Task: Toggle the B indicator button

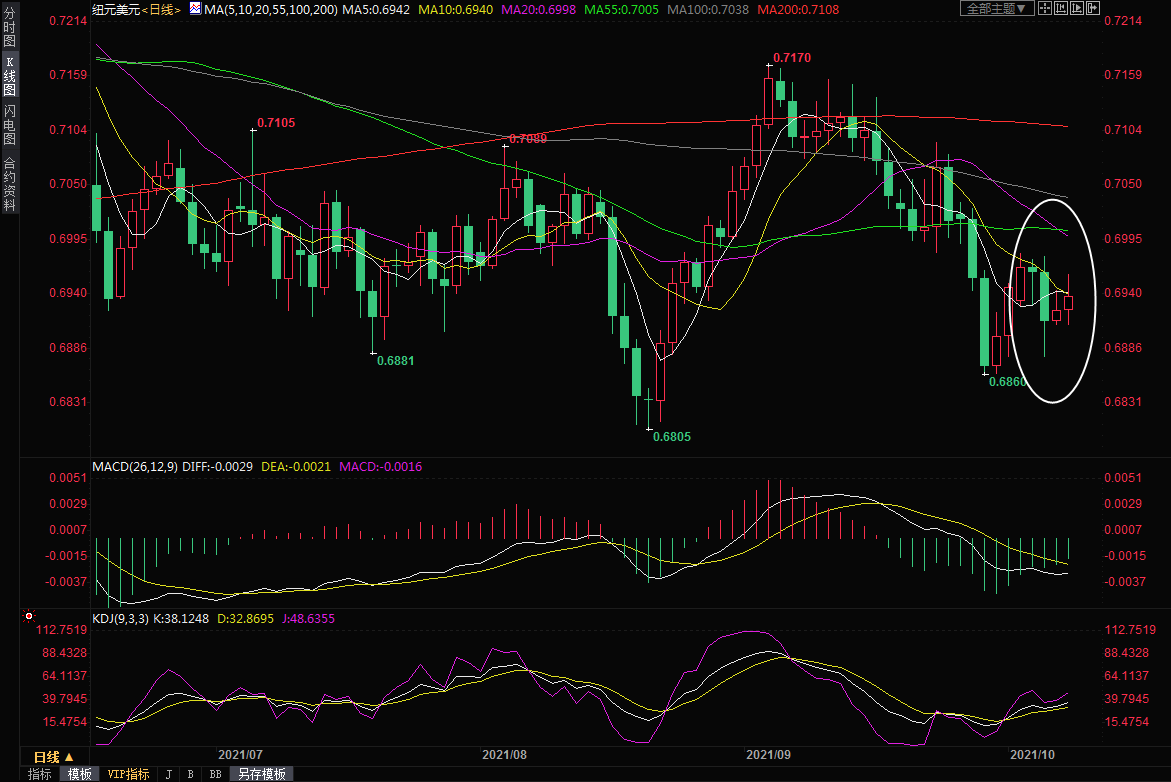Action: (x=190, y=774)
